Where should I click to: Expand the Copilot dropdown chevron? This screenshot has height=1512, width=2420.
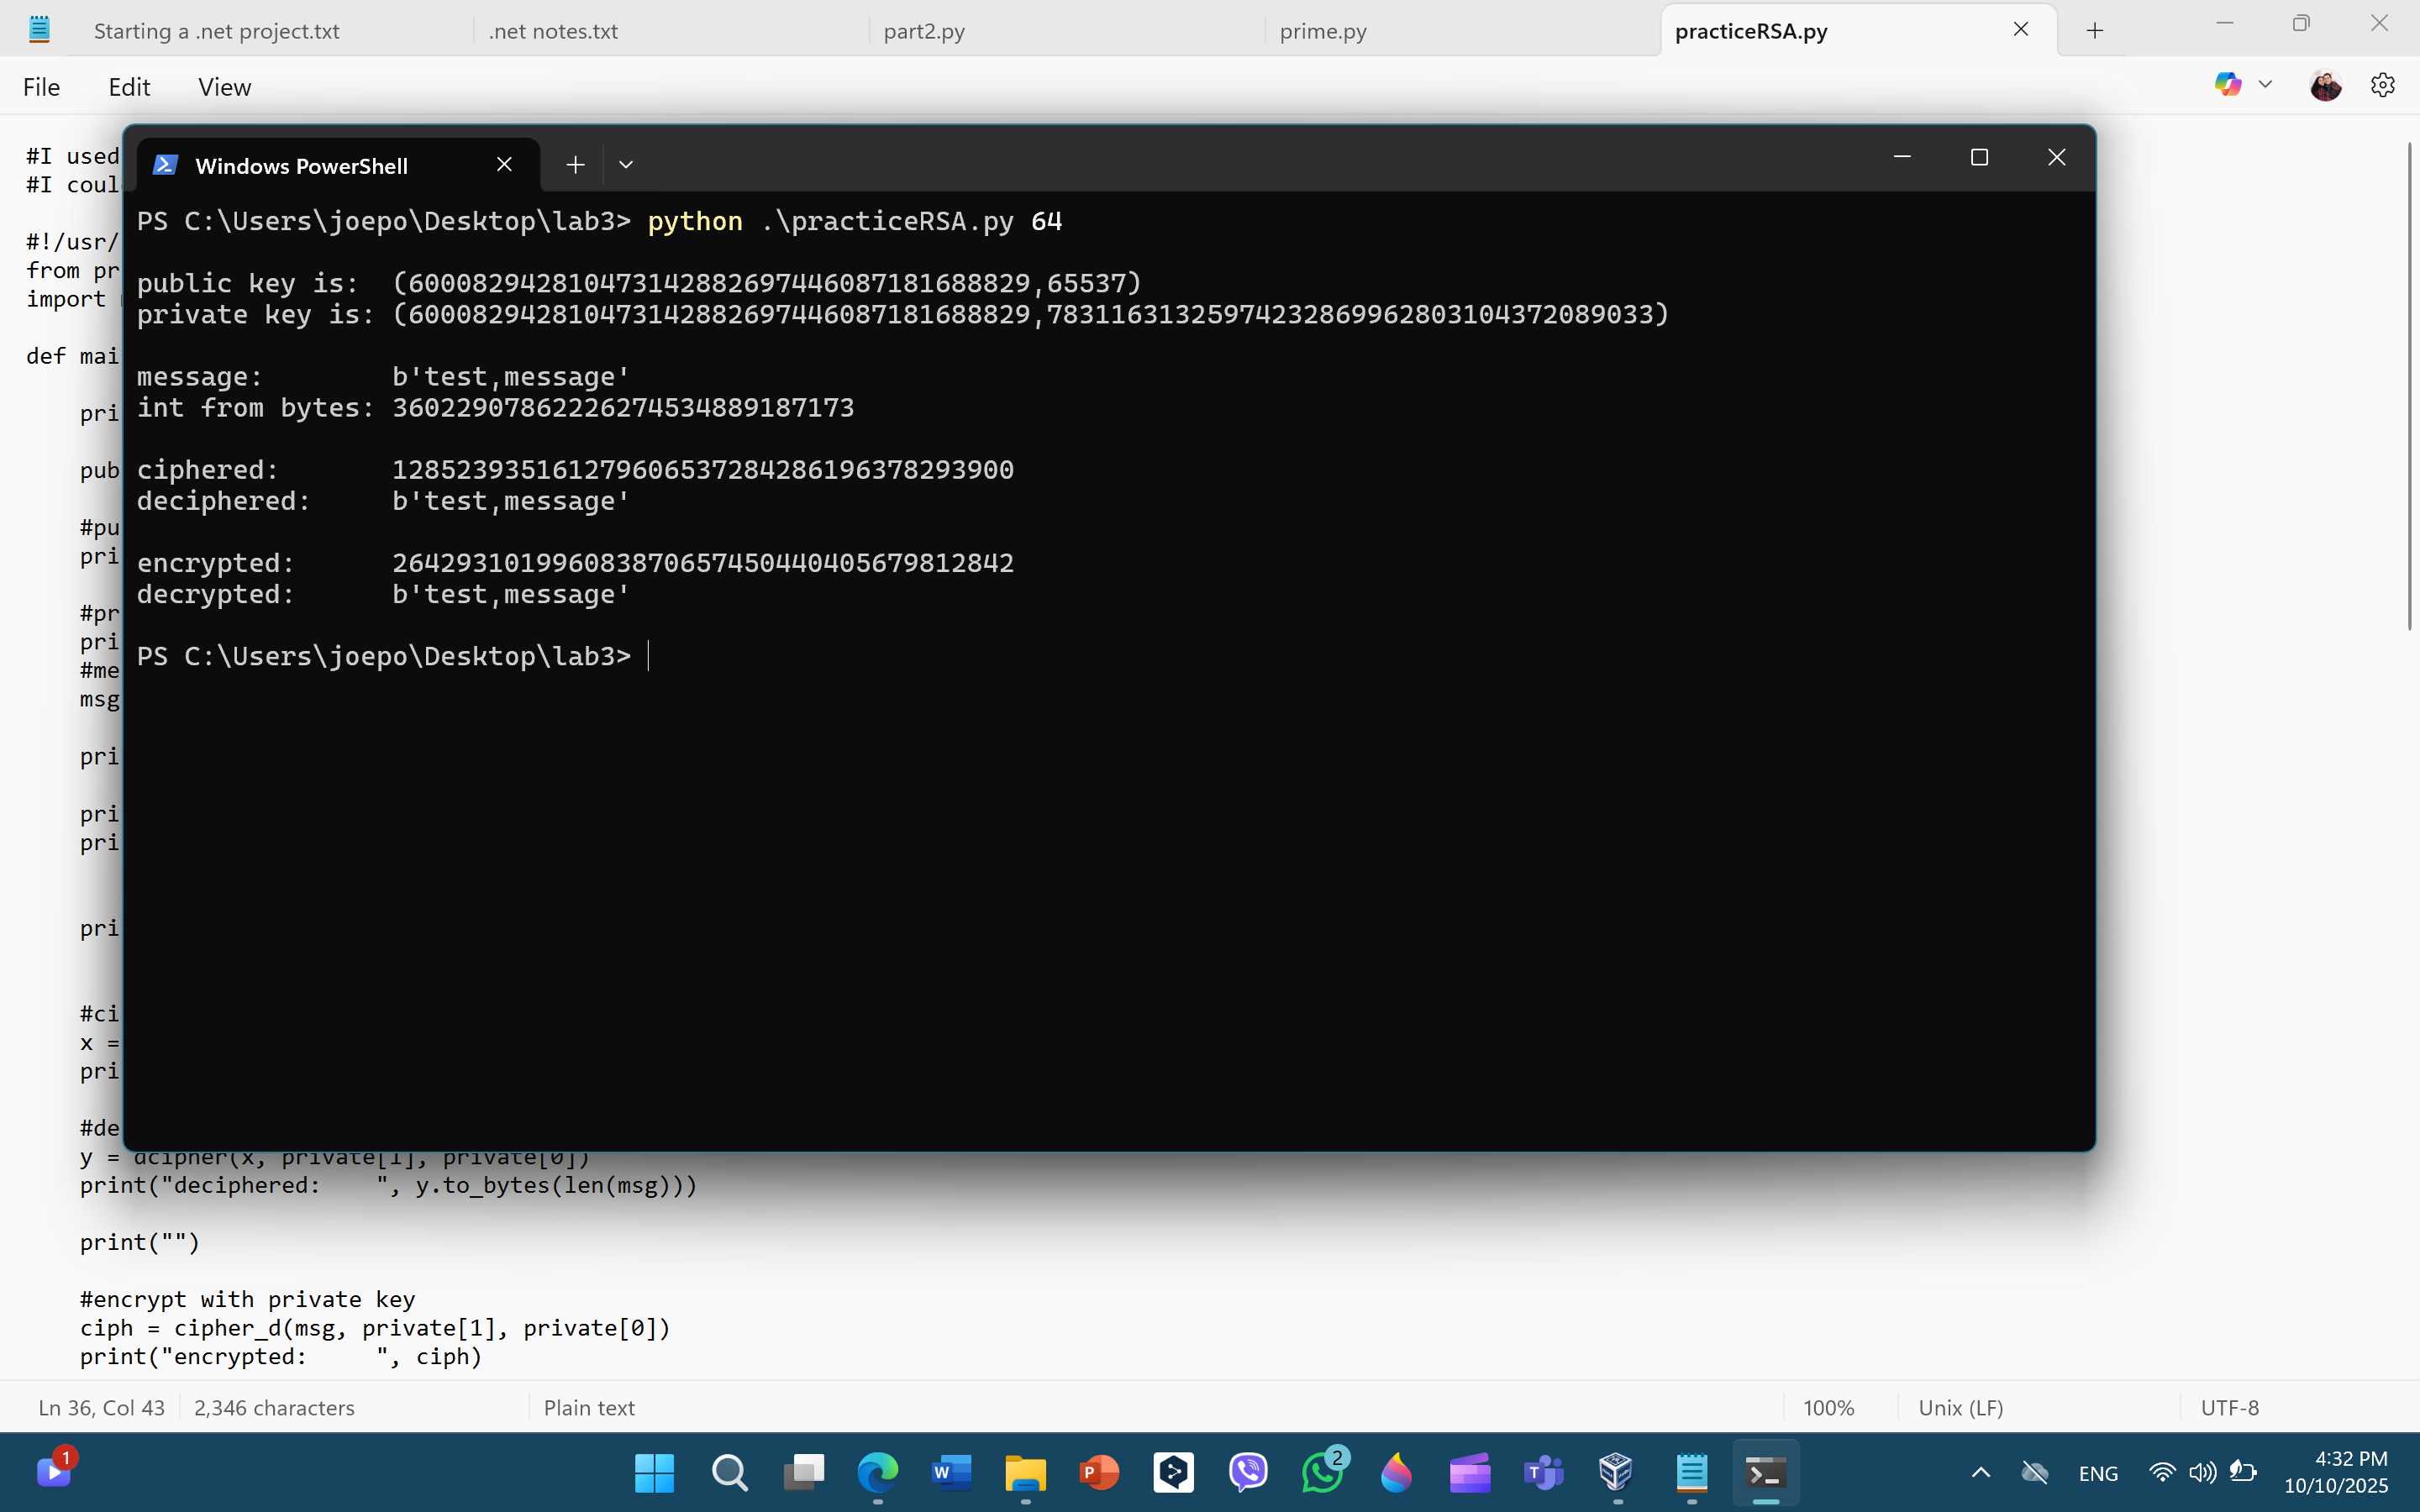(2264, 85)
